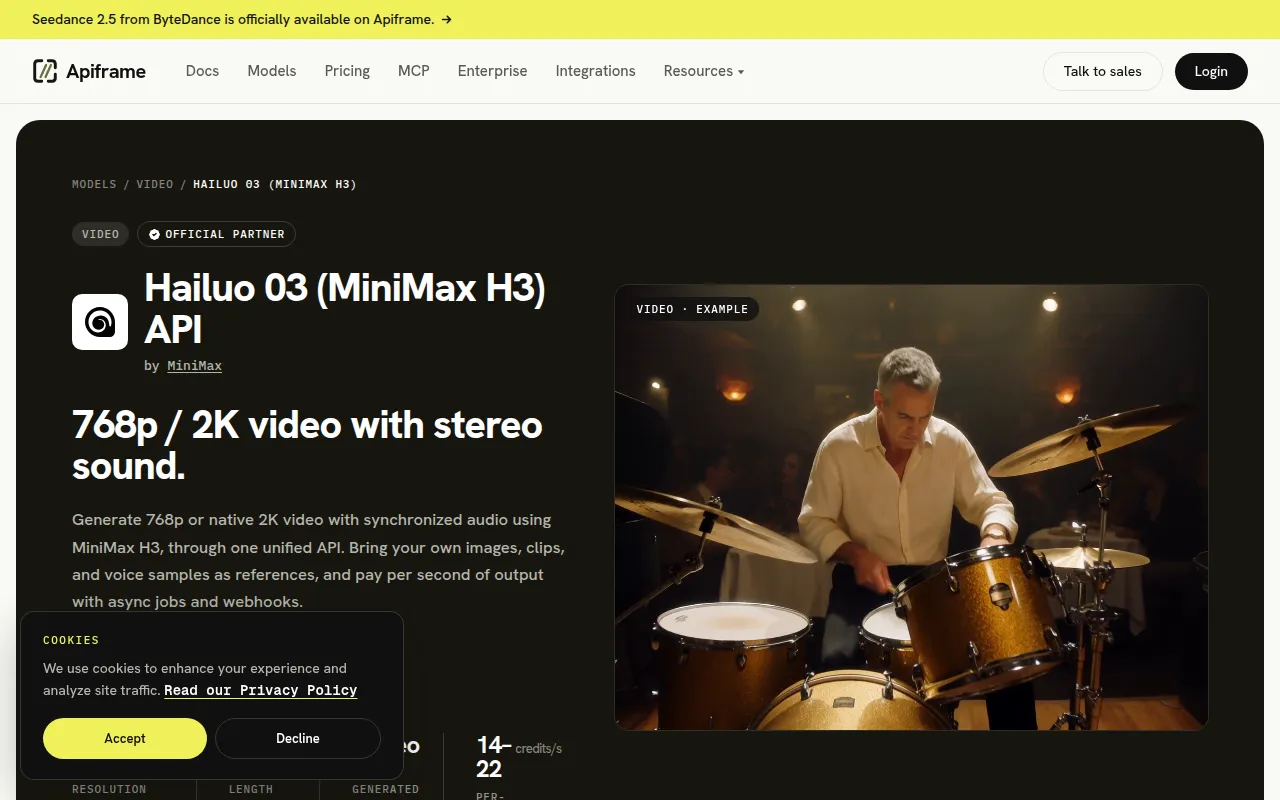Click the arrow in the Seedance announcement banner

pos(446,19)
